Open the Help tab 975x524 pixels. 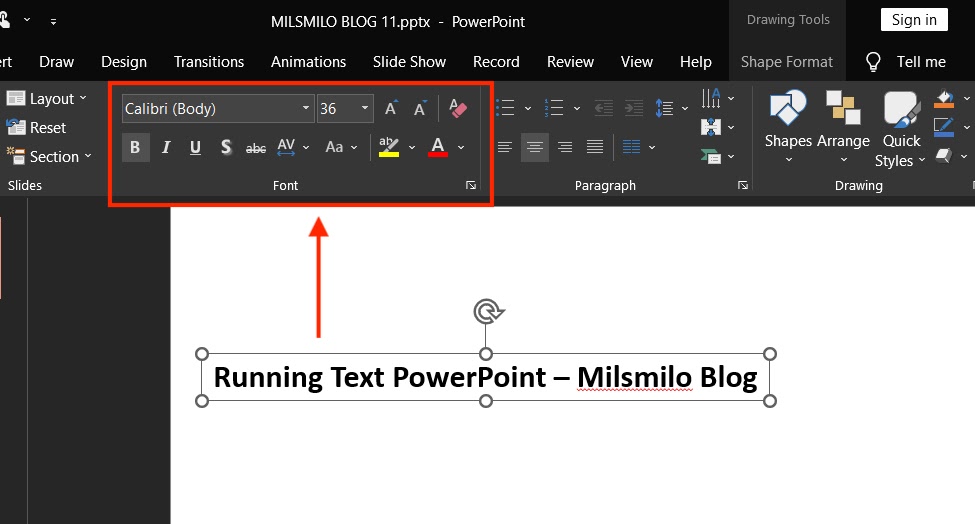click(x=695, y=62)
